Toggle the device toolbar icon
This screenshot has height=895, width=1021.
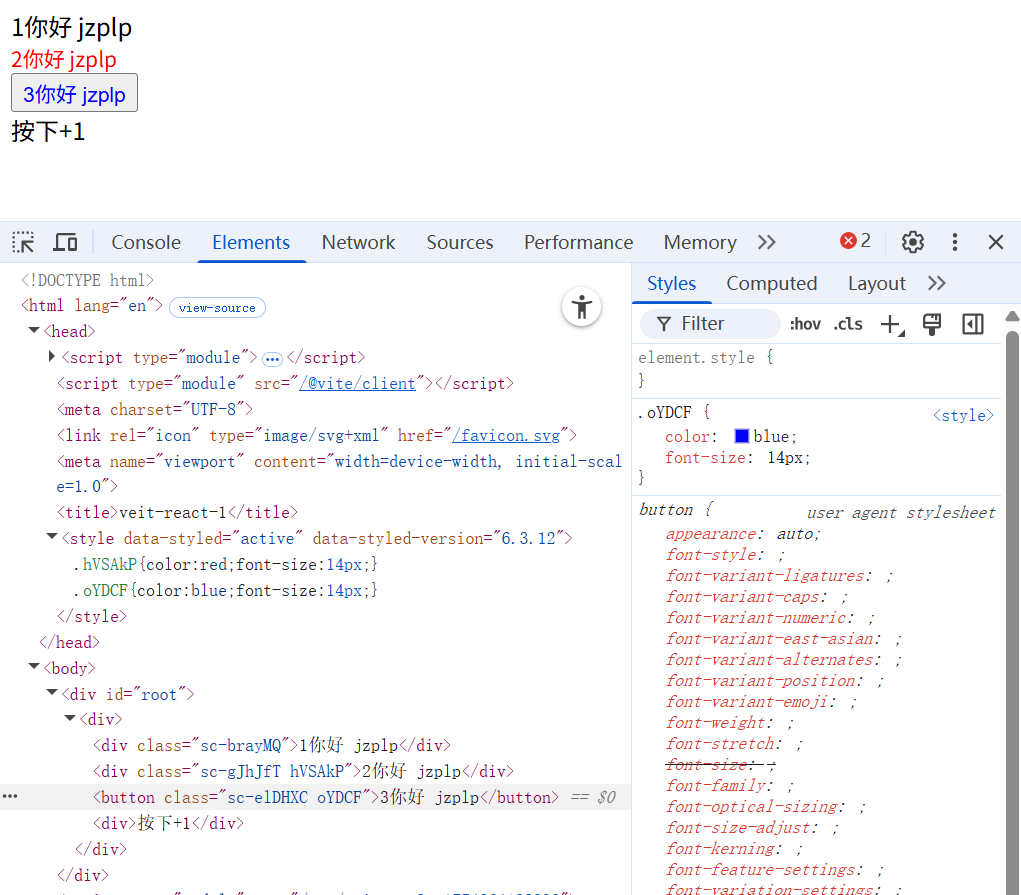[65, 242]
